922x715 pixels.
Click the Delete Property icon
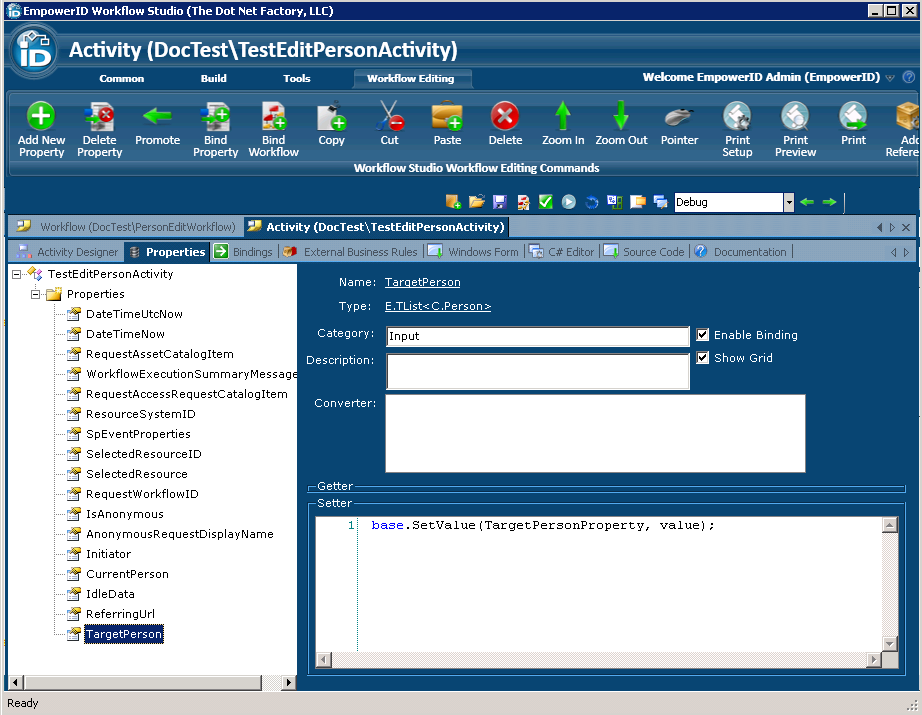pyautogui.click(x=99, y=117)
